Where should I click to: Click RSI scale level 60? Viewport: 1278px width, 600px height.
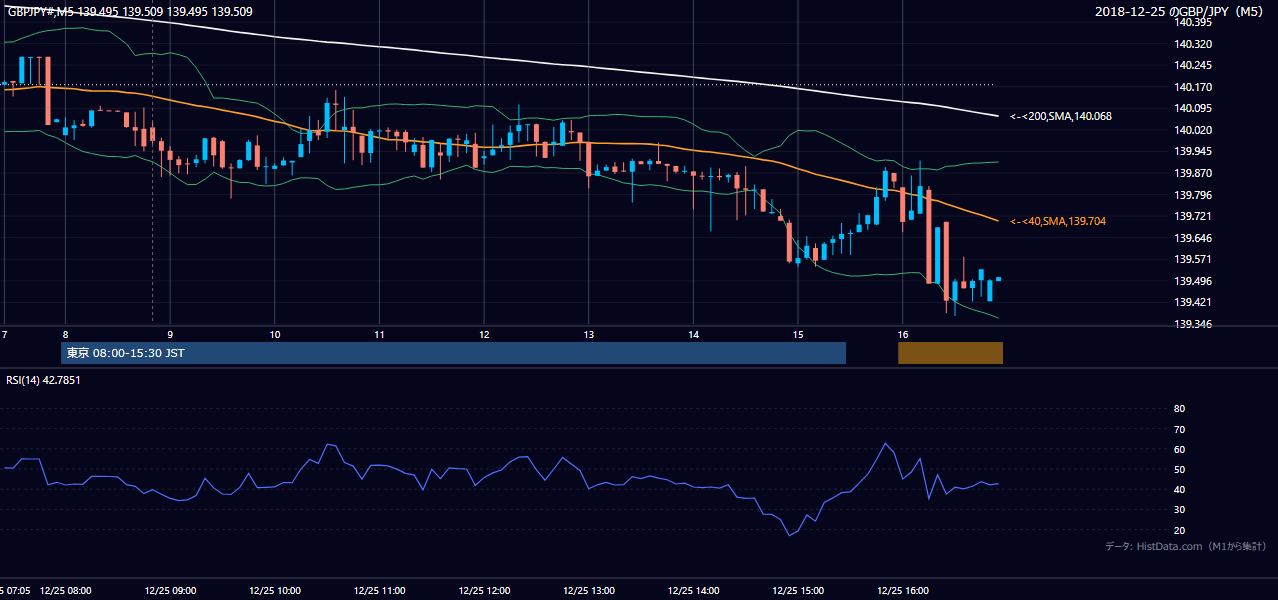(x=1179, y=449)
